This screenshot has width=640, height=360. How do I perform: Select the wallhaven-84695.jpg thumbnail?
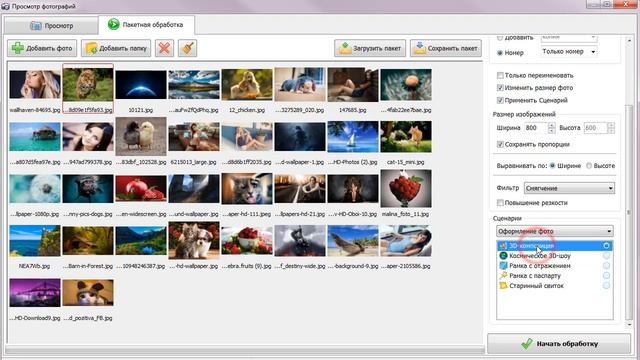point(35,84)
